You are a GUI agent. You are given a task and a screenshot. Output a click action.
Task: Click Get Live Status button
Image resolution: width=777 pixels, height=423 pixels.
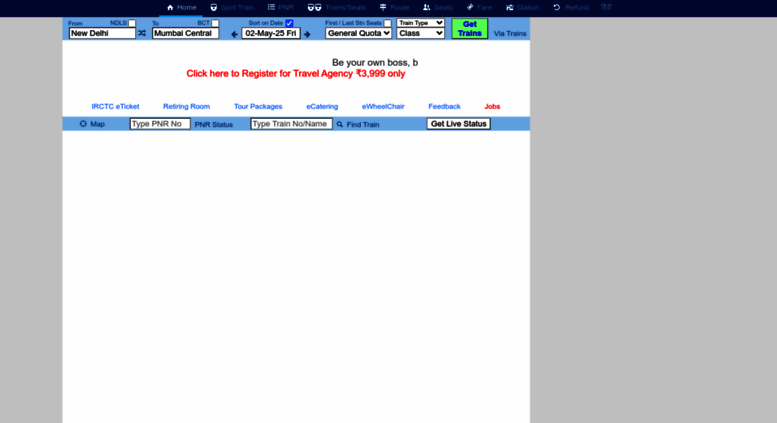pos(458,124)
